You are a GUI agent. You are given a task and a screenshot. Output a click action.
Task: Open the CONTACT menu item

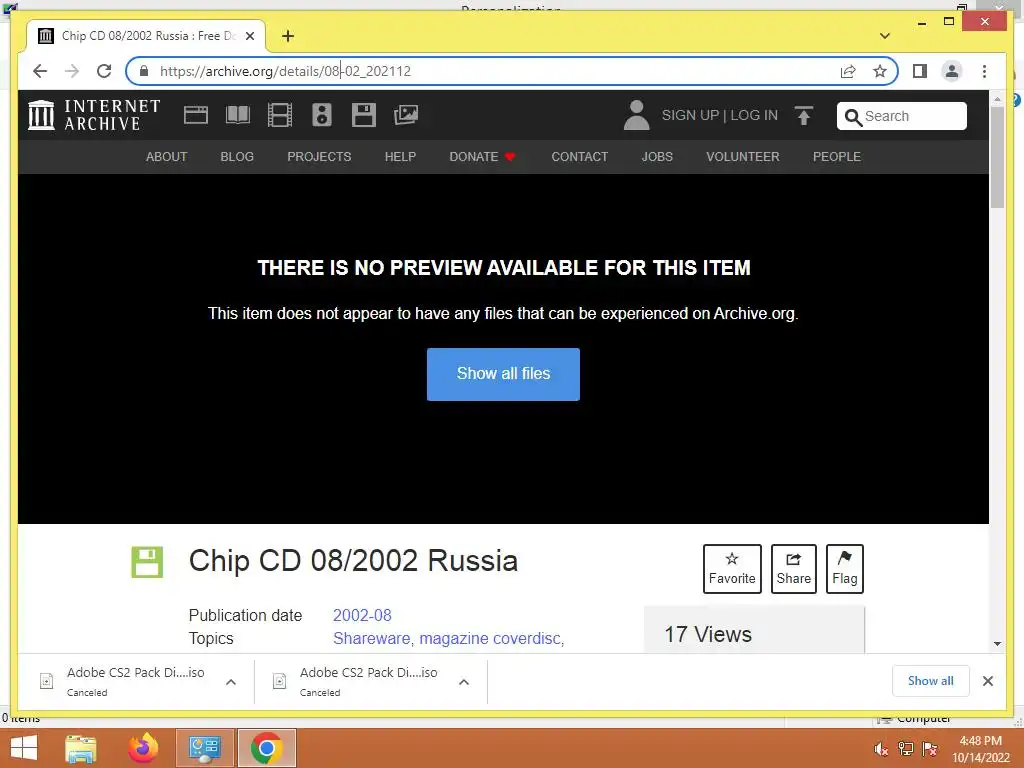(x=579, y=157)
